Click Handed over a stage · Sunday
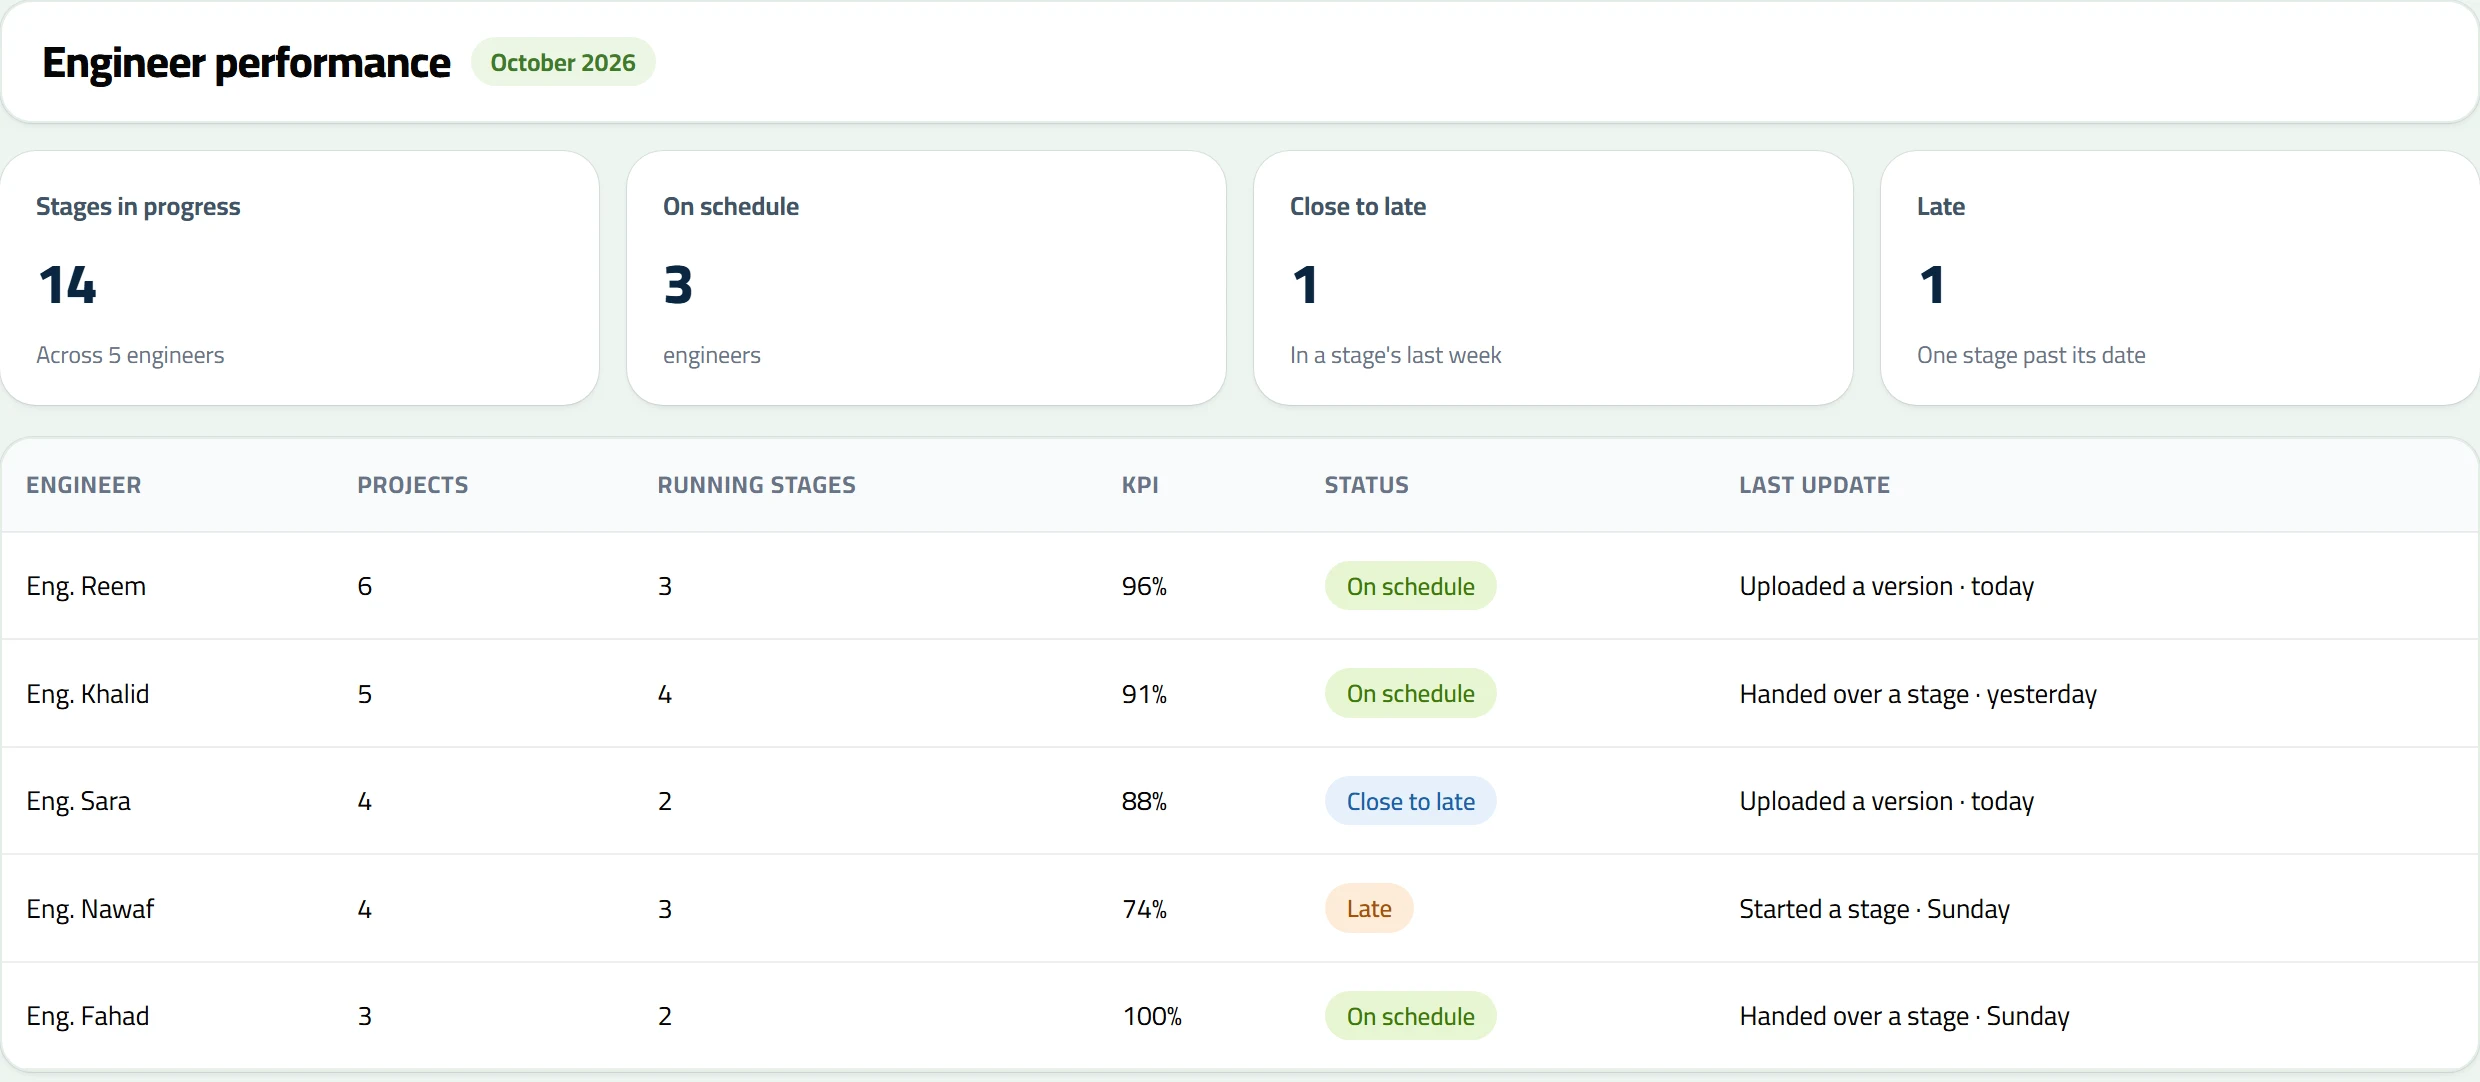Image resolution: width=2480 pixels, height=1082 pixels. (x=1904, y=1016)
